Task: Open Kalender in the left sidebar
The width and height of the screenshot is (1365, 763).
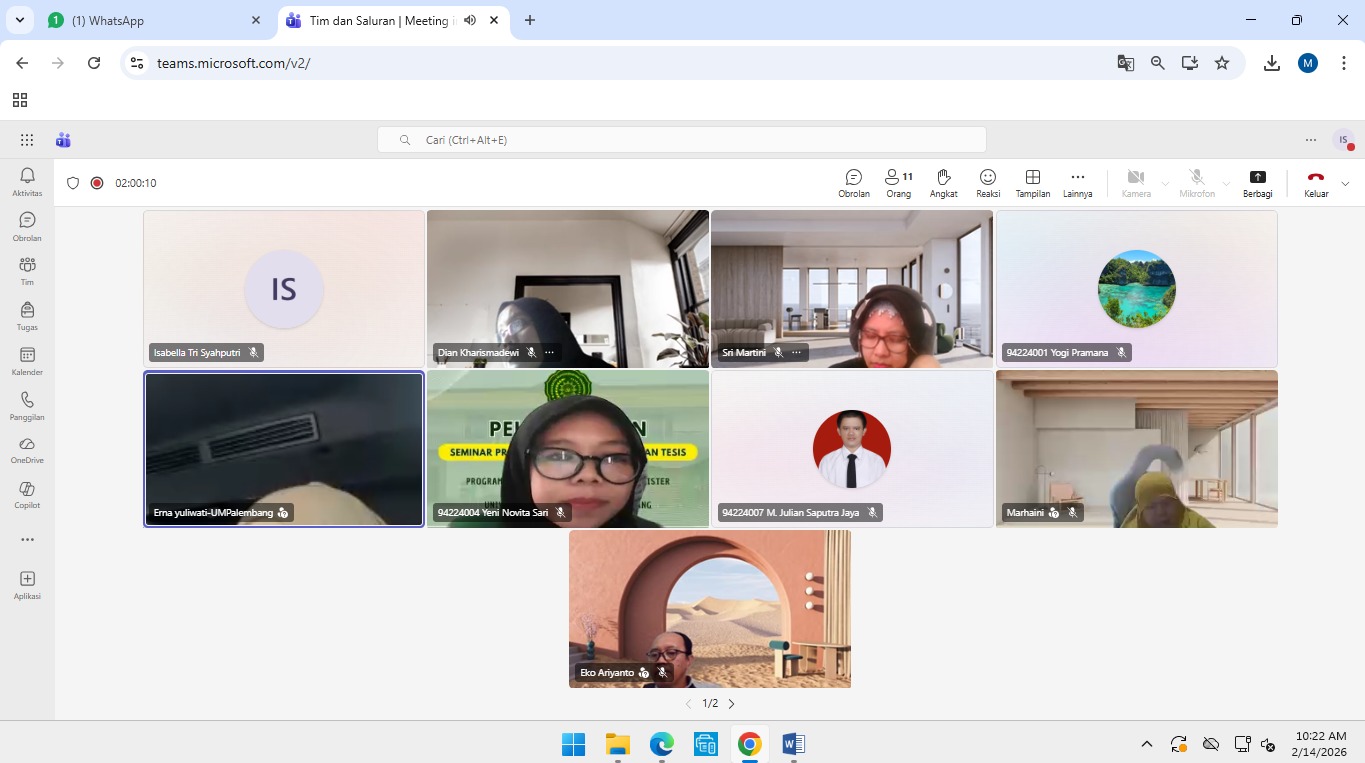Action: (27, 361)
